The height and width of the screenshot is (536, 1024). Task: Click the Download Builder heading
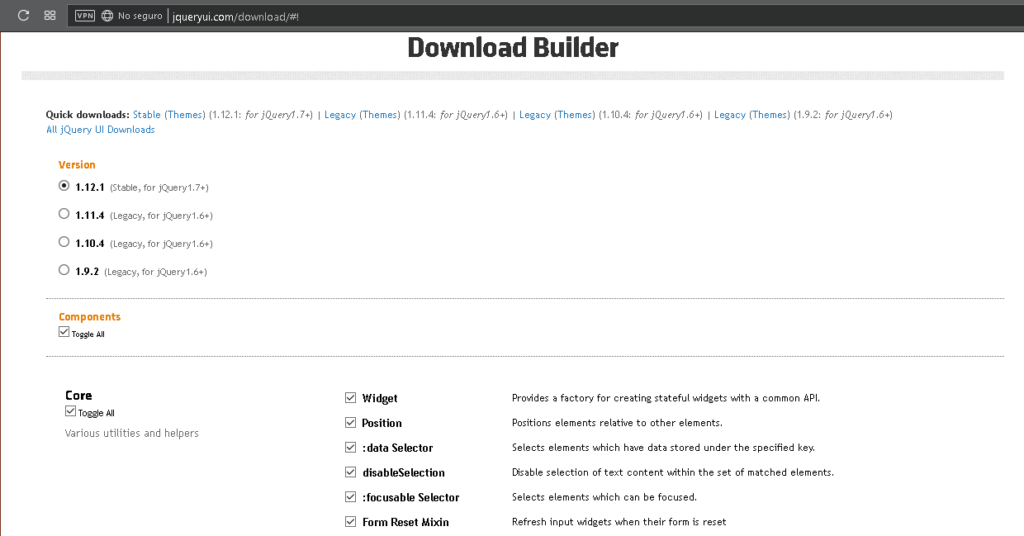tap(513, 48)
